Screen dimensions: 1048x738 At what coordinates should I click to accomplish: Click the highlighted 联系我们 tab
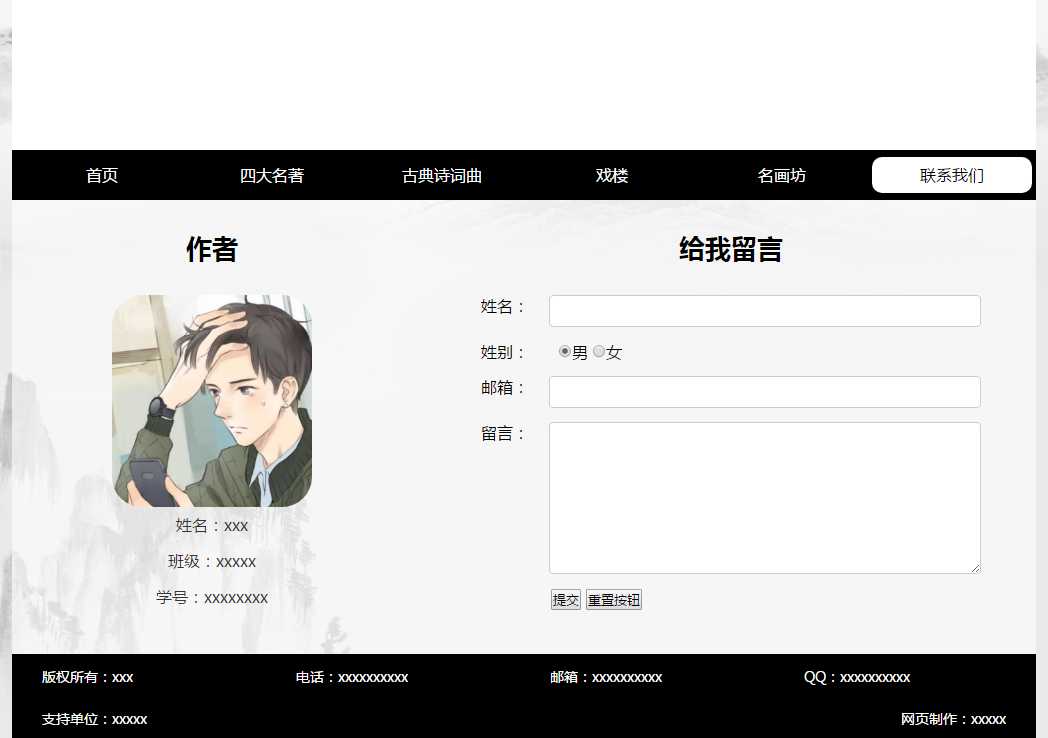coord(951,176)
